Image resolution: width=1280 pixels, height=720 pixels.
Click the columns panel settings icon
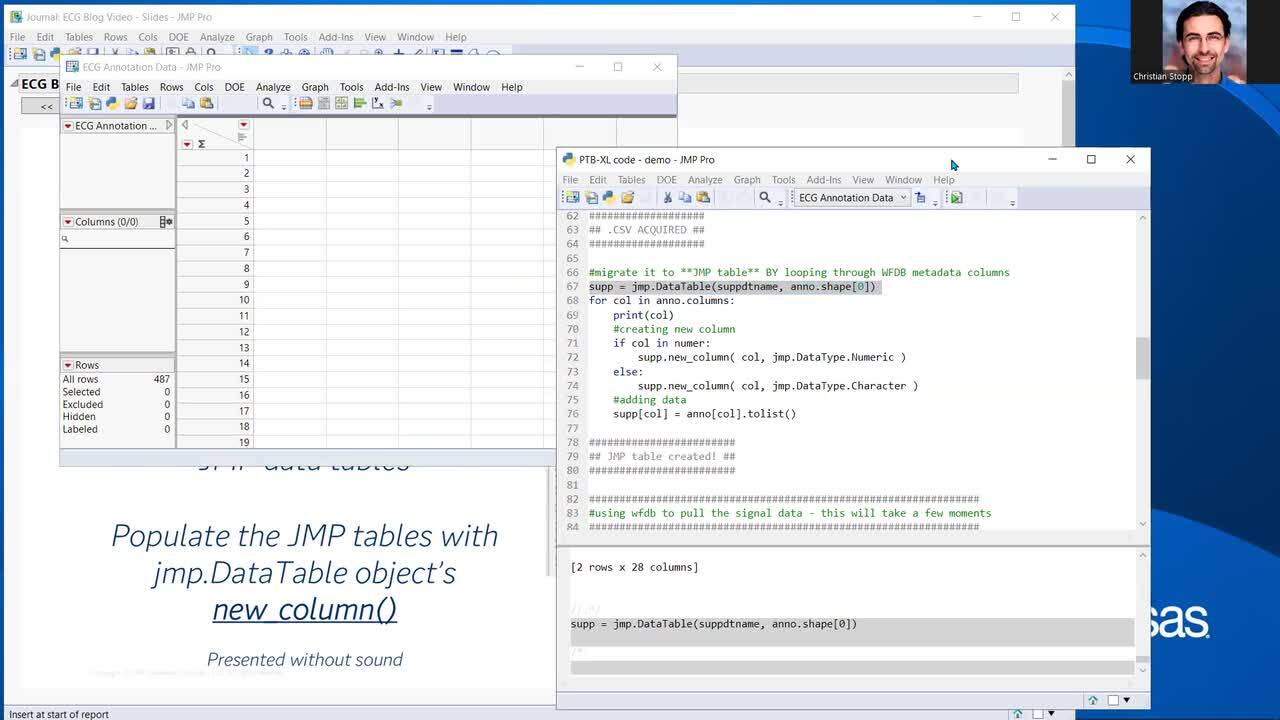click(x=166, y=222)
